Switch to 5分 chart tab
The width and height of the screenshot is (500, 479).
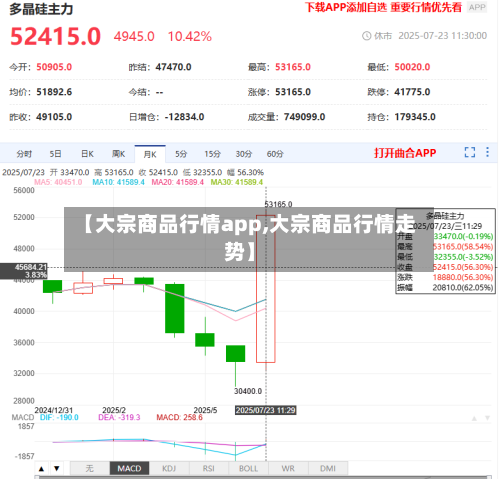coord(181,154)
